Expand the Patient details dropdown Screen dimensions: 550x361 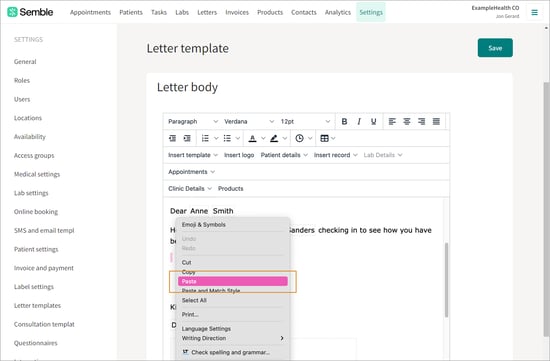(284, 155)
